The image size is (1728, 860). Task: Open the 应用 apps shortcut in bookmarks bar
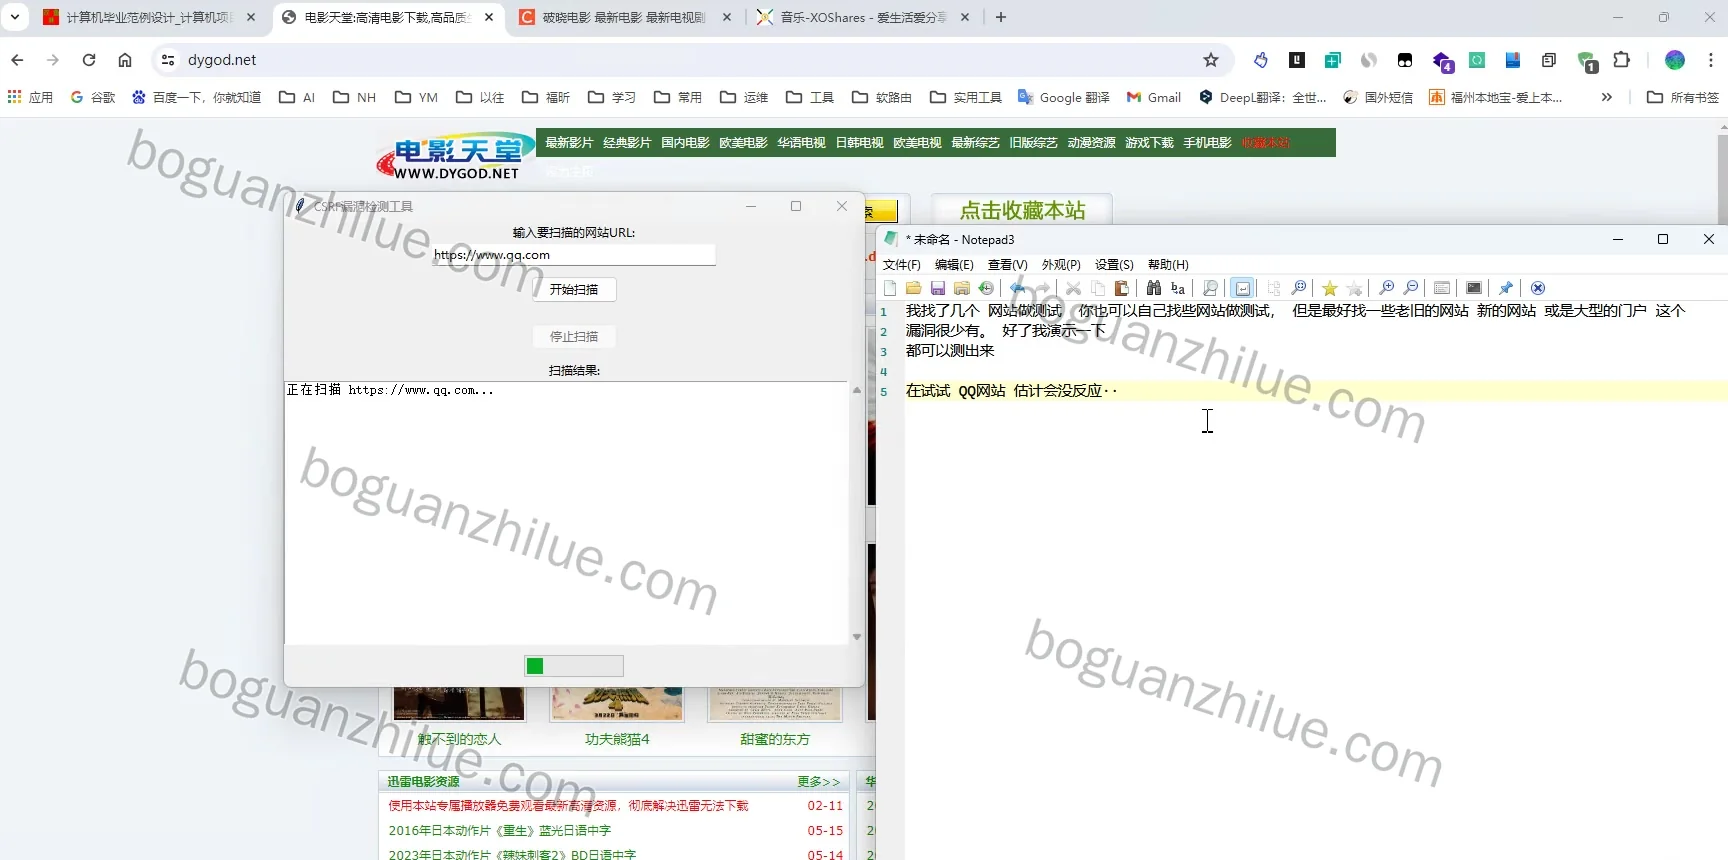pyautogui.click(x=30, y=97)
